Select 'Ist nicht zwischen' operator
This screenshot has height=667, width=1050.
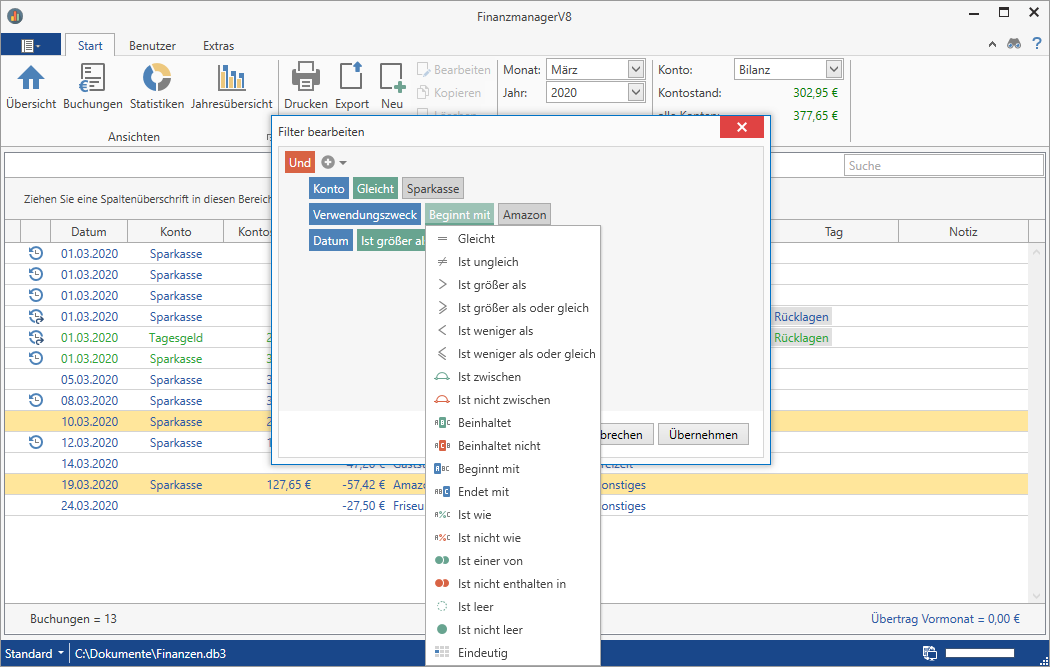click(513, 400)
